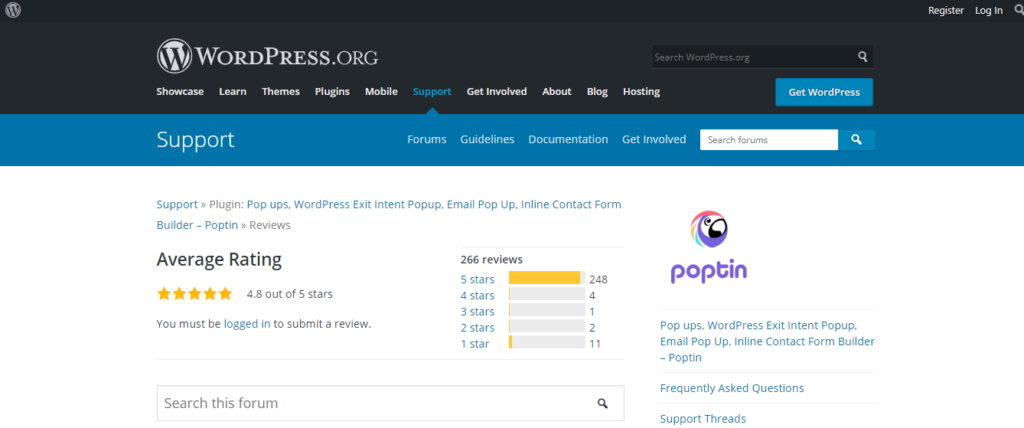Open the Documentation link
Screen dimensions: 1024x428
[x=568, y=139]
